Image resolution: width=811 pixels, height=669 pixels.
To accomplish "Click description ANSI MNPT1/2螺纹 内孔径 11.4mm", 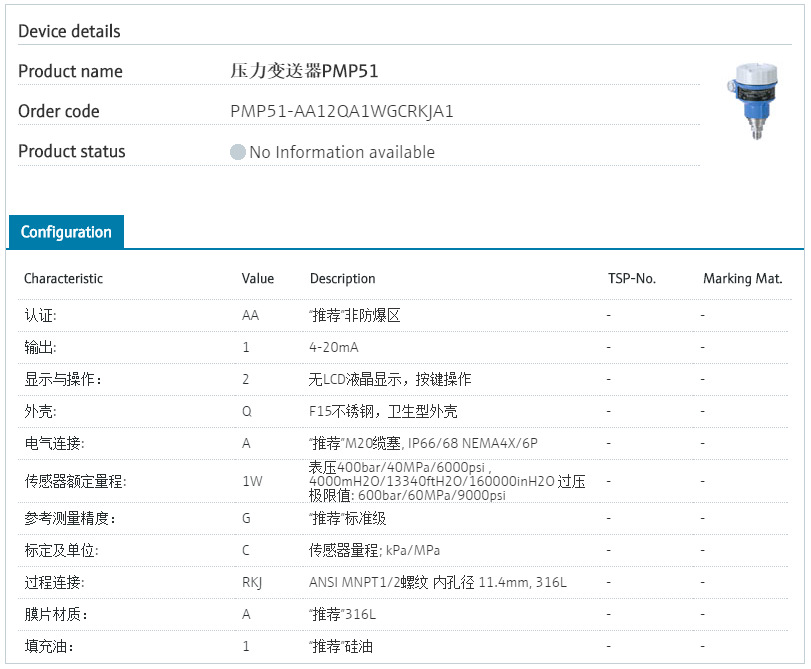I will 438,582.
